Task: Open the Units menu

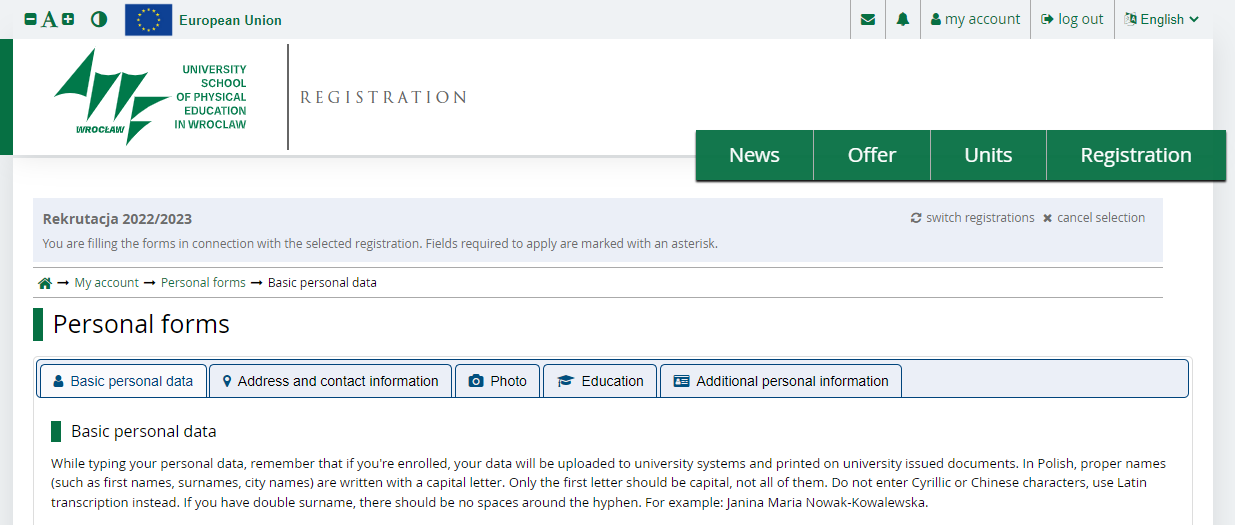Action: tap(988, 155)
